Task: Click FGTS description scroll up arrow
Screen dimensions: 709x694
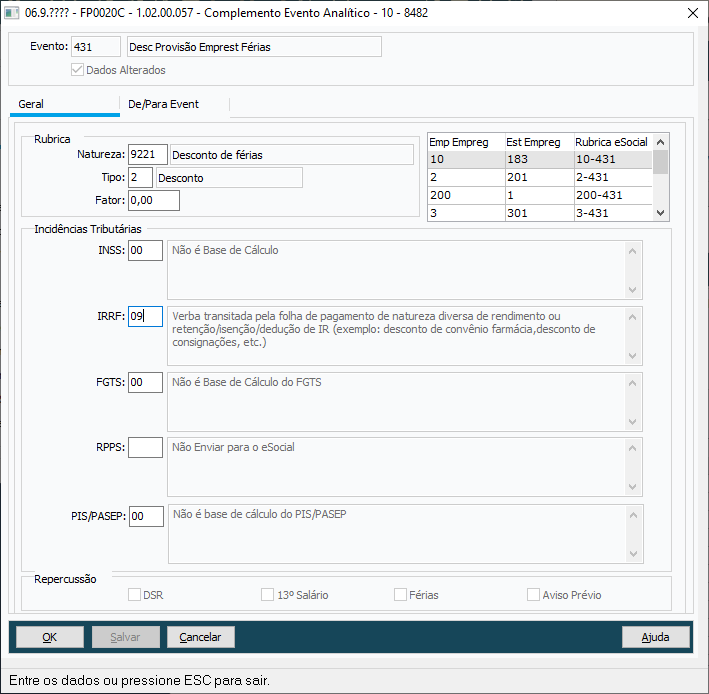Action: click(633, 383)
